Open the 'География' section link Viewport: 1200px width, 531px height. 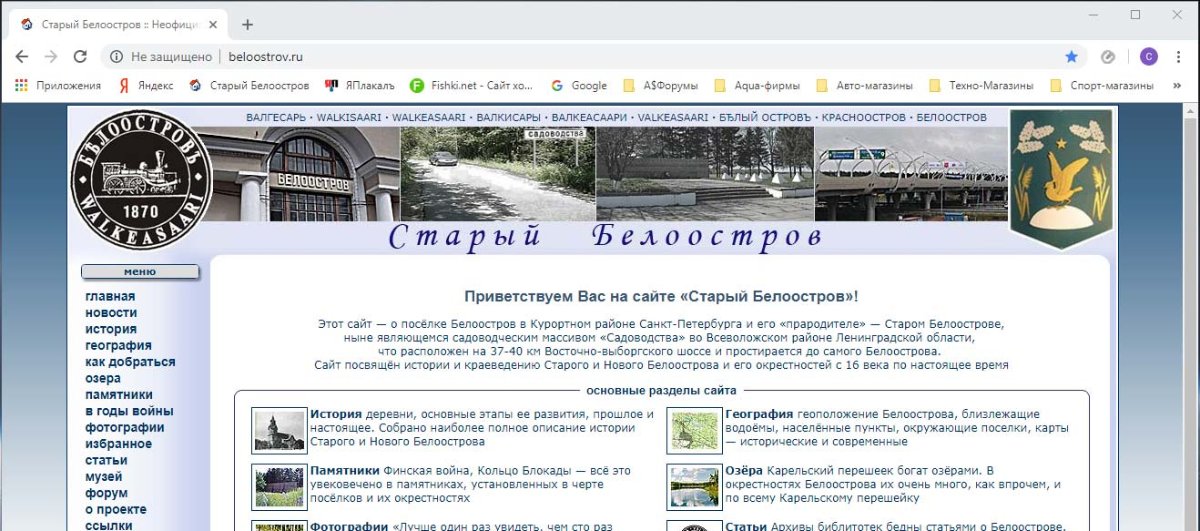[759, 414]
